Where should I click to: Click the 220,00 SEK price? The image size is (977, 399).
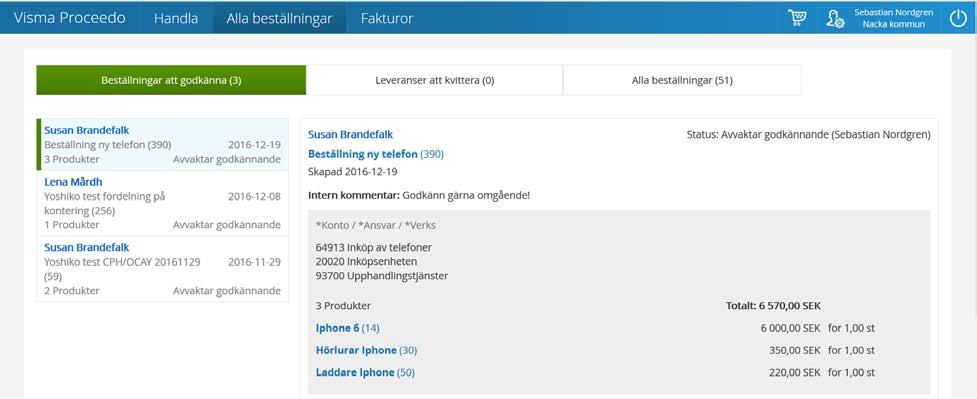pyautogui.click(x=795, y=373)
